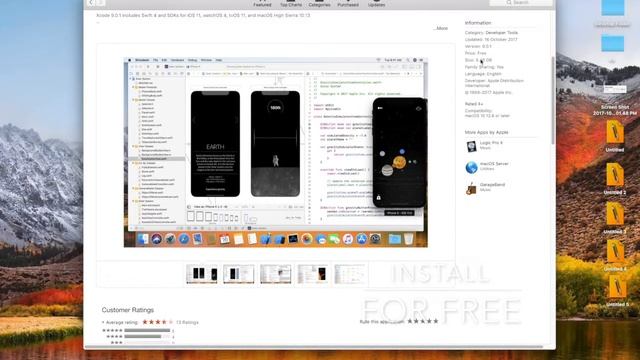This screenshot has height=360, width=640.
Task: Open the Developer Tools category link
Action: coord(502,33)
